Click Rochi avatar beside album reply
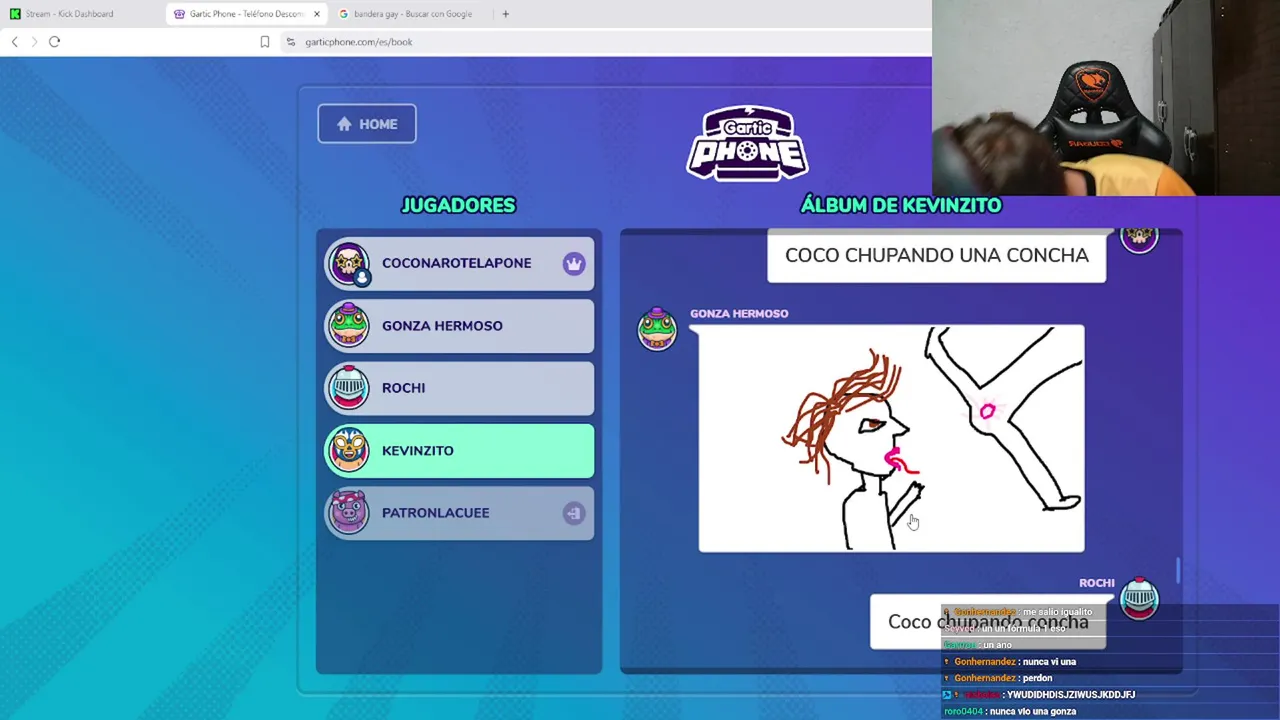Screen dimensions: 1280x720 [x=1139, y=598]
